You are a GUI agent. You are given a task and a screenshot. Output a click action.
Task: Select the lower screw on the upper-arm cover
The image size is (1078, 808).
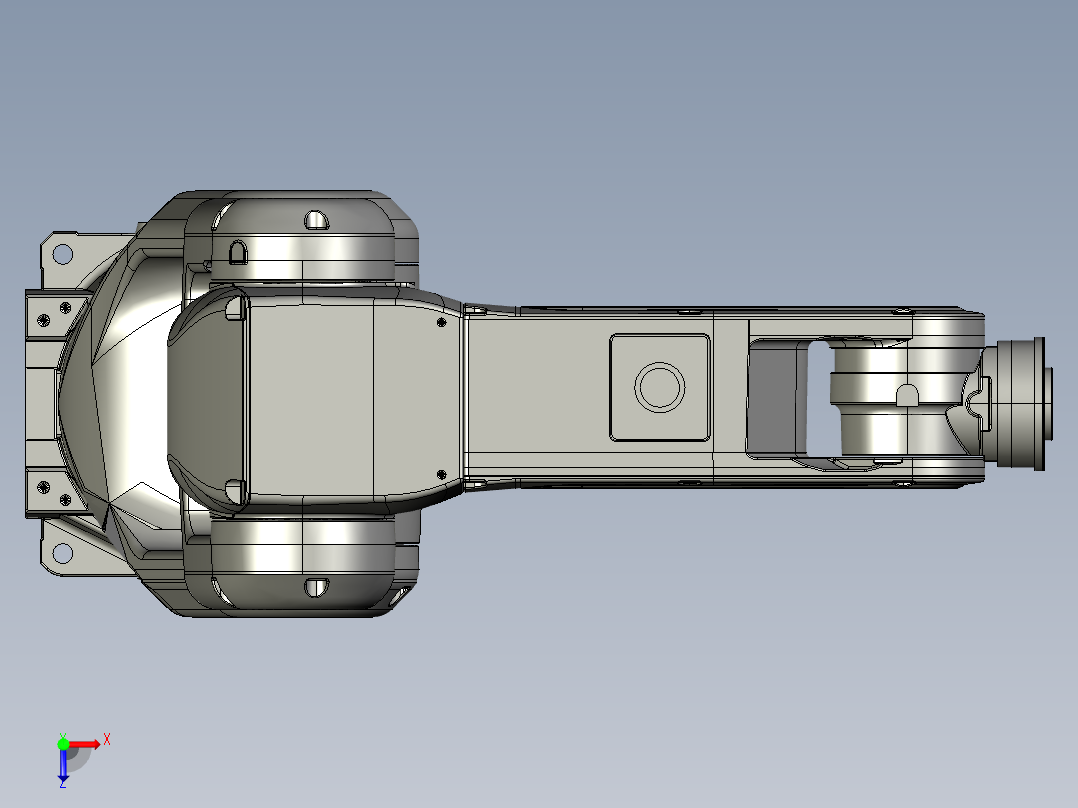click(441, 474)
